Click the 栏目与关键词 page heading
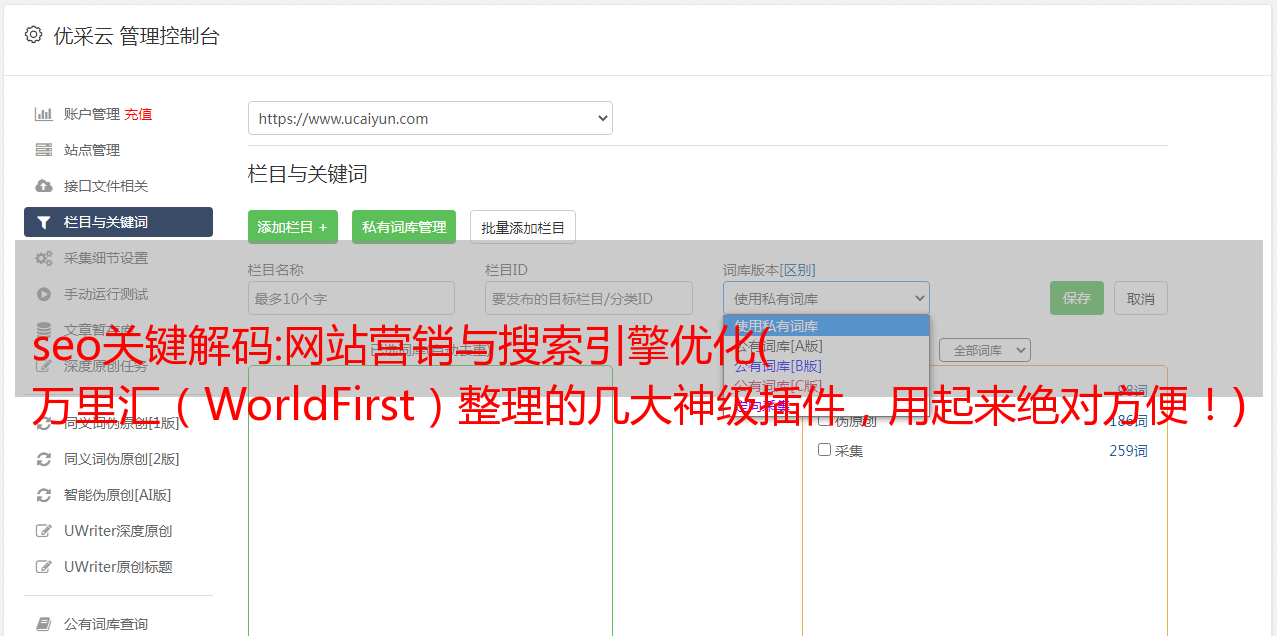The image size is (1277, 636). click(308, 174)
